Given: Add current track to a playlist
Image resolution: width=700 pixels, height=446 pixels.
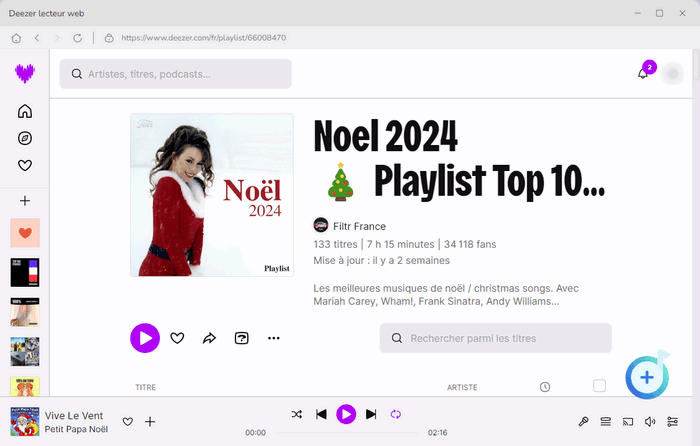Looking at the screenshot, I should coord(150,421).
